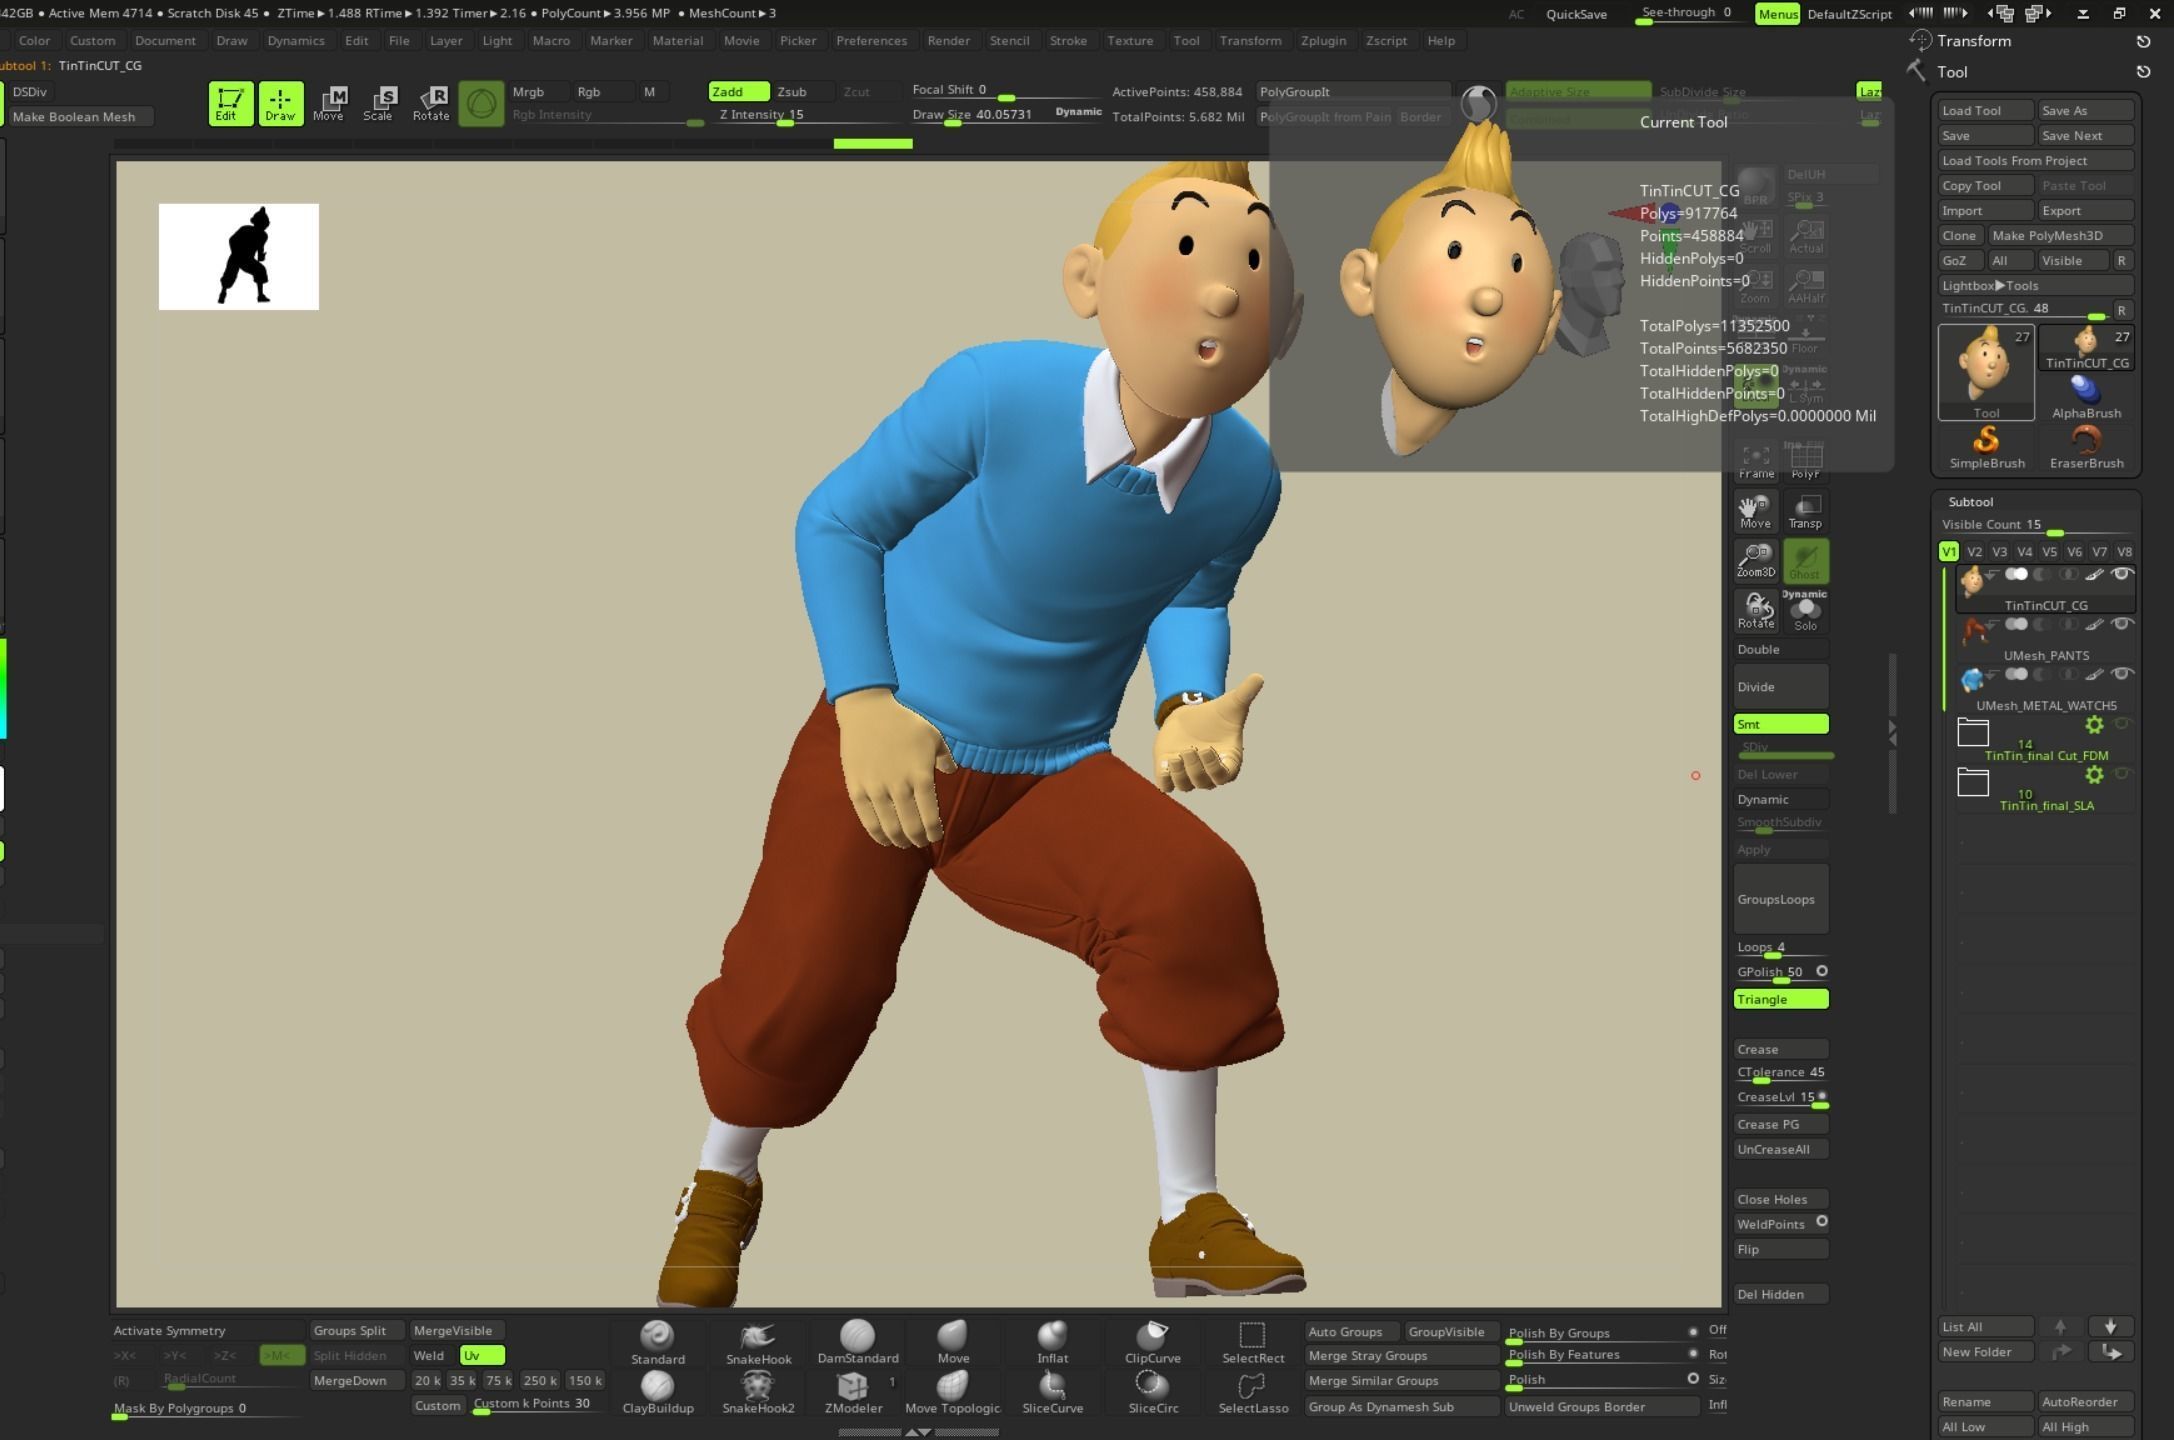
Task: Collapse the Tool palette header
Action: click(1952, 72)
